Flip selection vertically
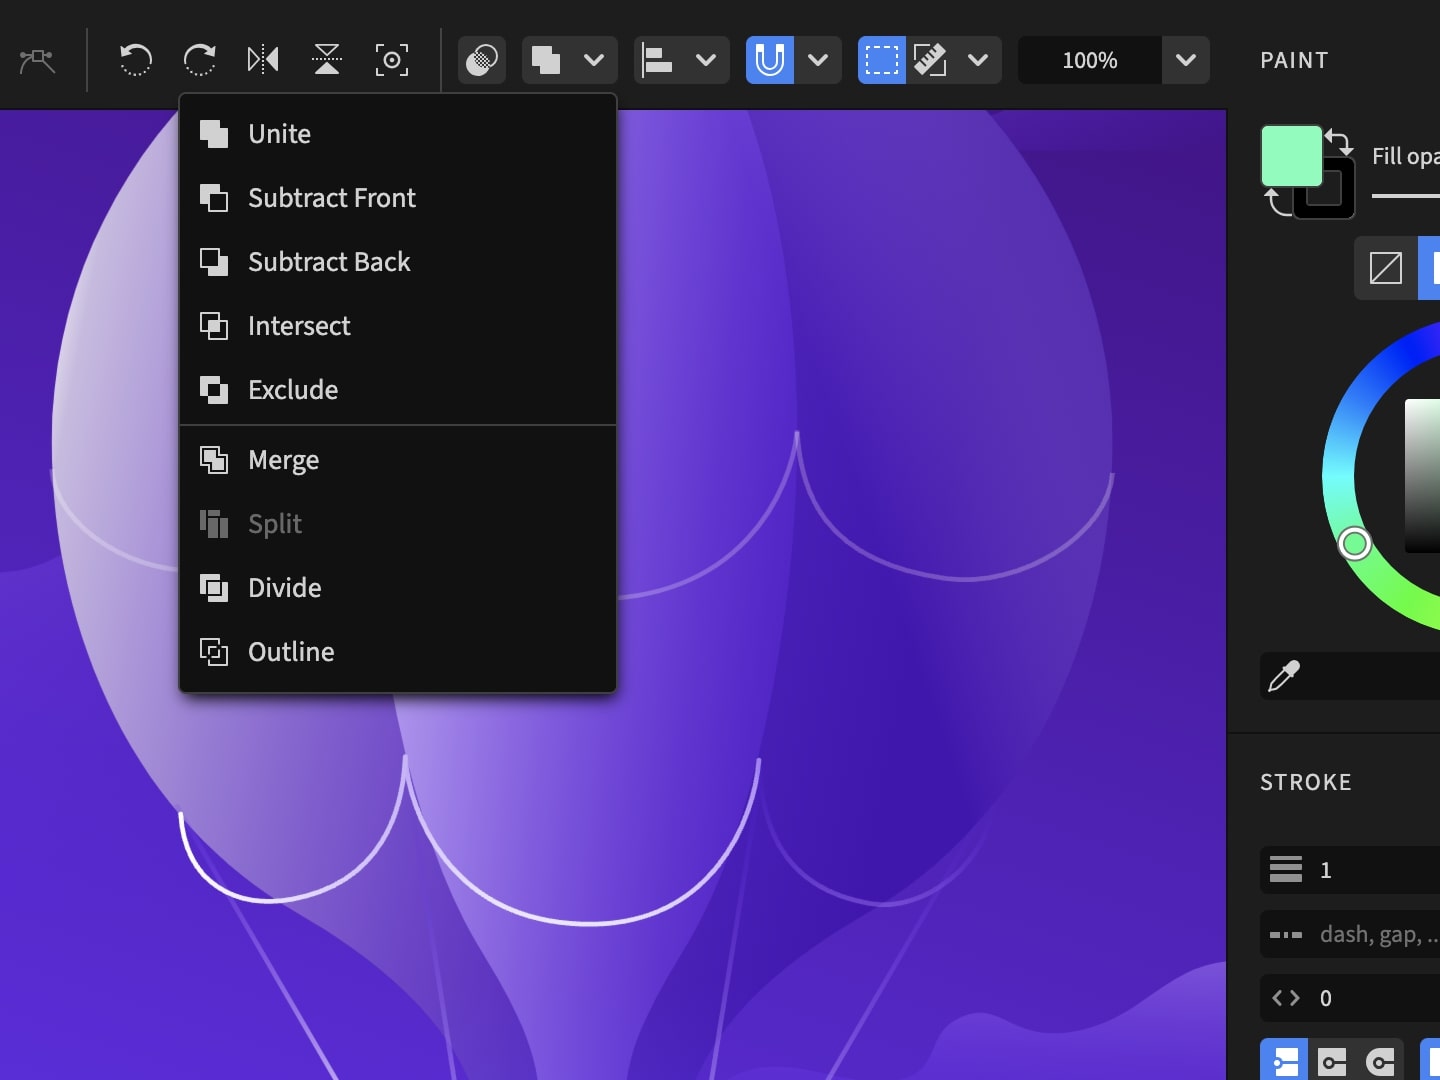This screenshot has height=1080, width=1440. click(x=327, y=60)
